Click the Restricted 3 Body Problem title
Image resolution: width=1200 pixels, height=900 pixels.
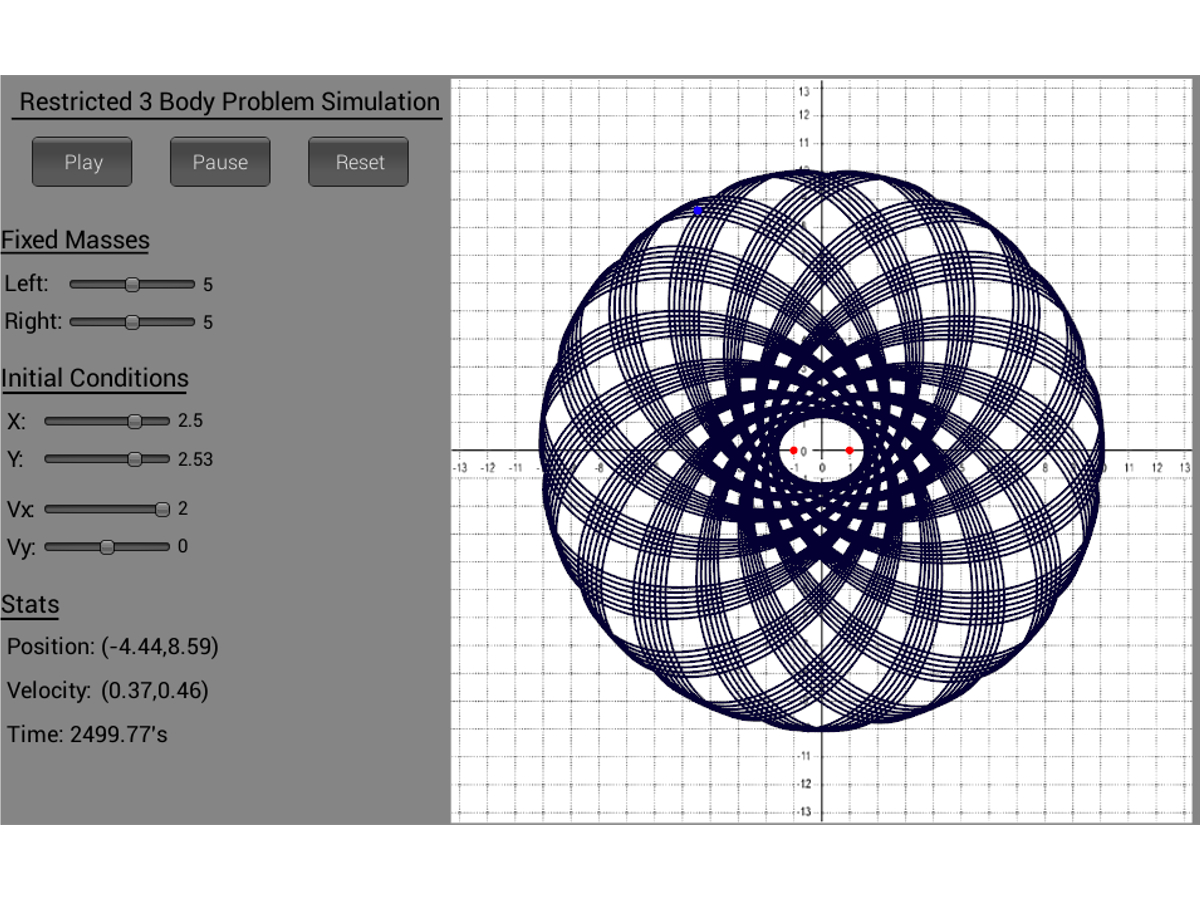click(x=229, y=102)
